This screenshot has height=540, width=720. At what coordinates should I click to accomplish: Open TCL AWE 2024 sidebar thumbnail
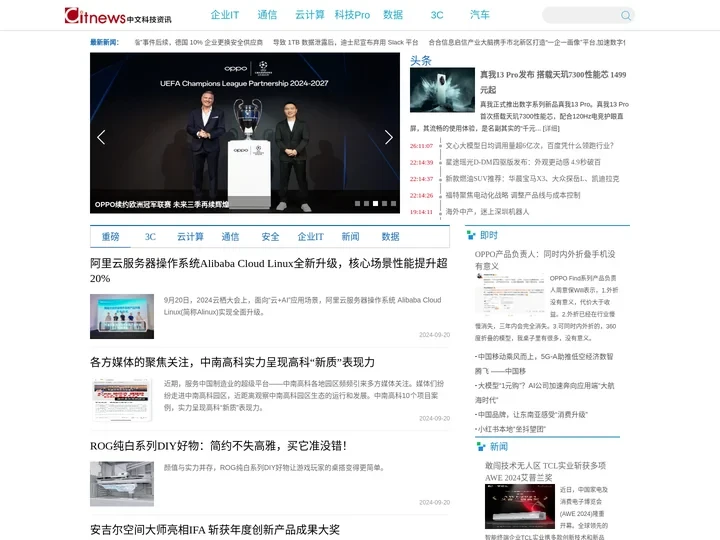[520, 506]
